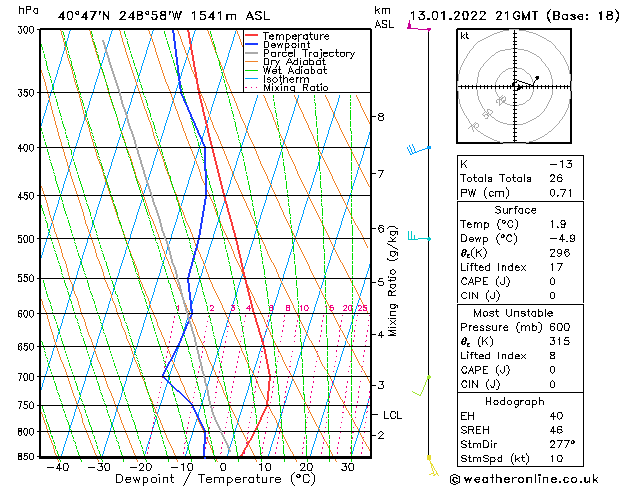Click the green wind barb at 700 hPa
The width and height of the screenshot is (629, 486).
[x=422, y=385]
